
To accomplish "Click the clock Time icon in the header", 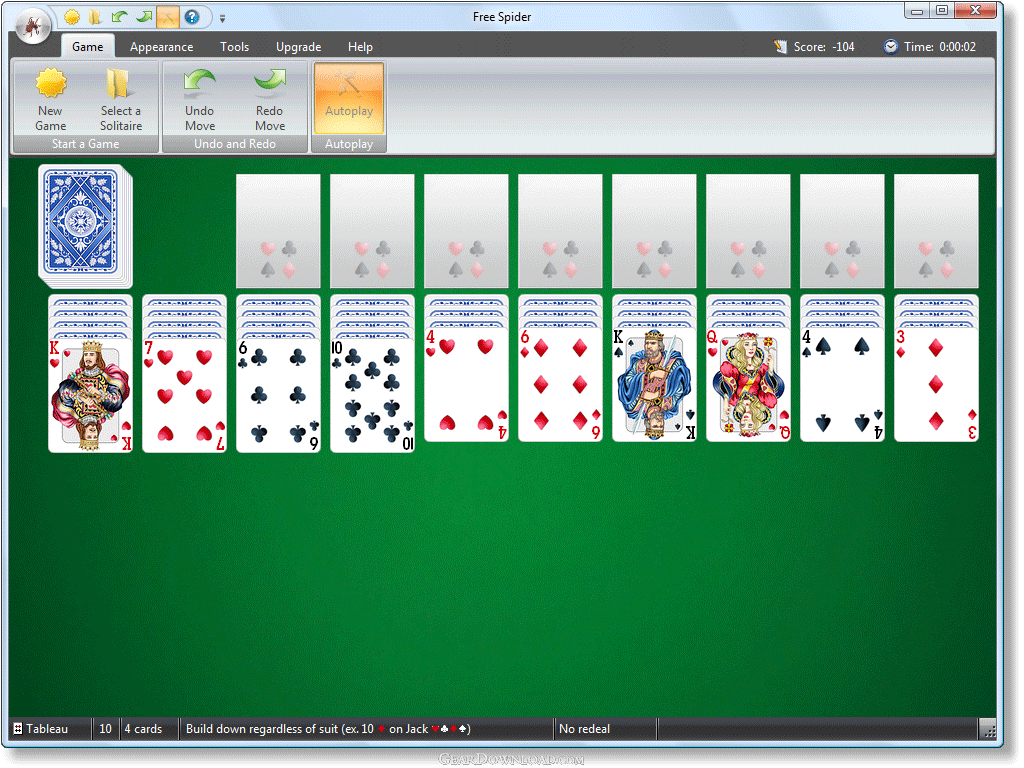I will [x=891, y=46].
